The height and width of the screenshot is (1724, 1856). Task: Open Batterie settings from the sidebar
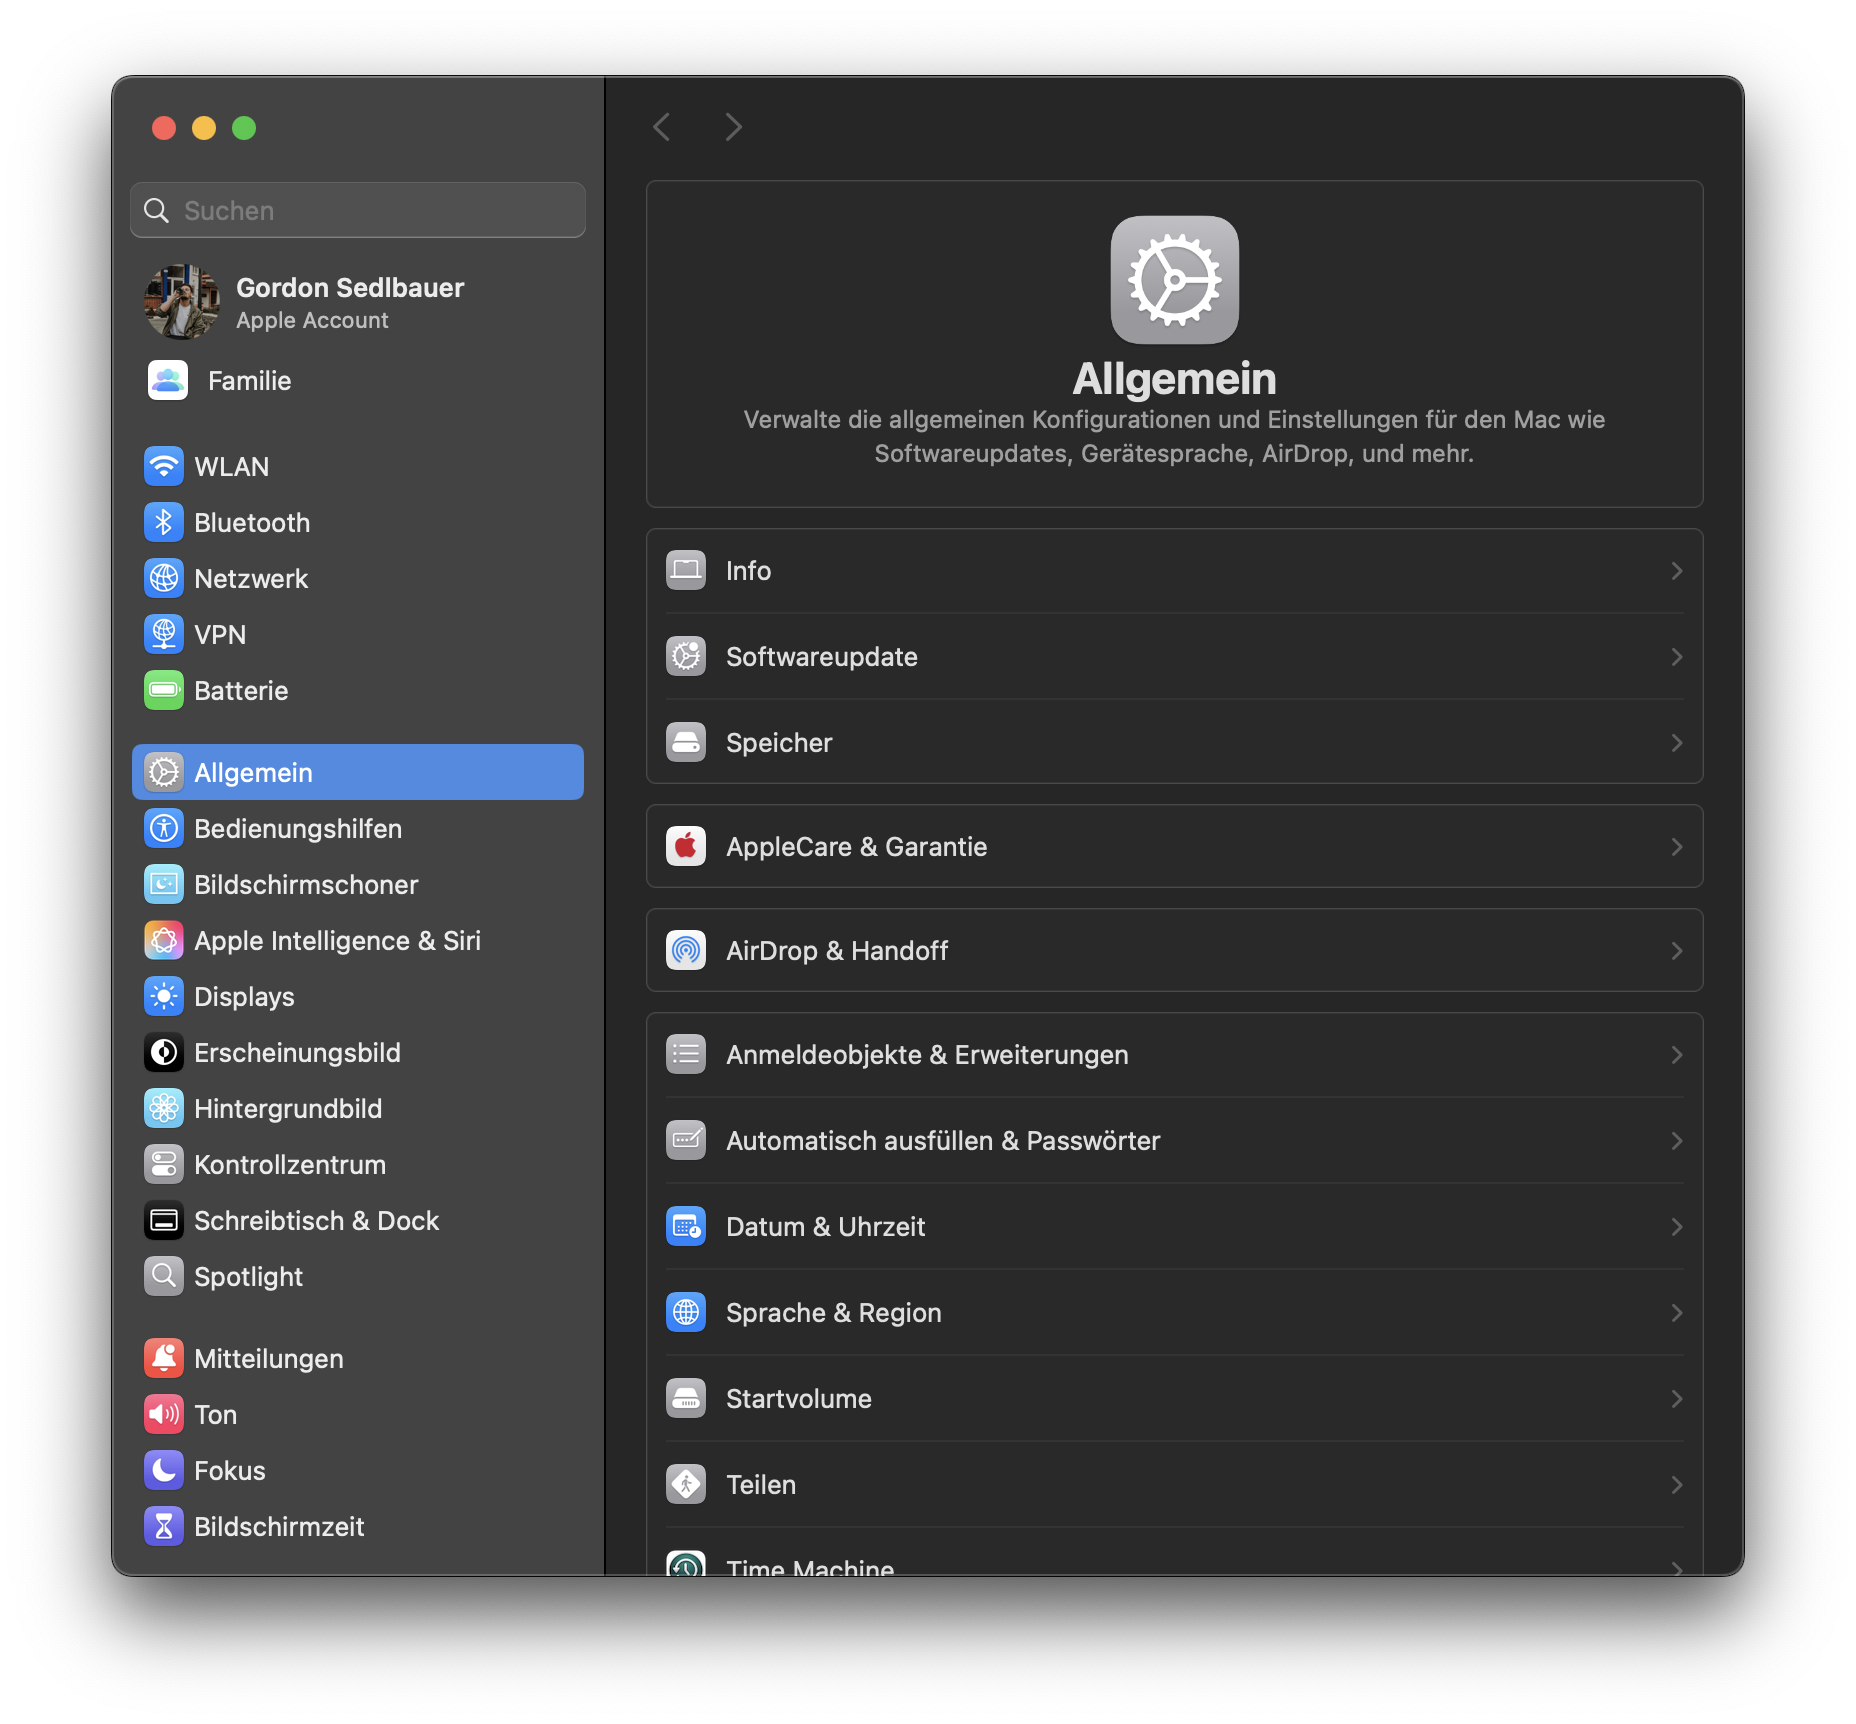[x=164, y=690]
